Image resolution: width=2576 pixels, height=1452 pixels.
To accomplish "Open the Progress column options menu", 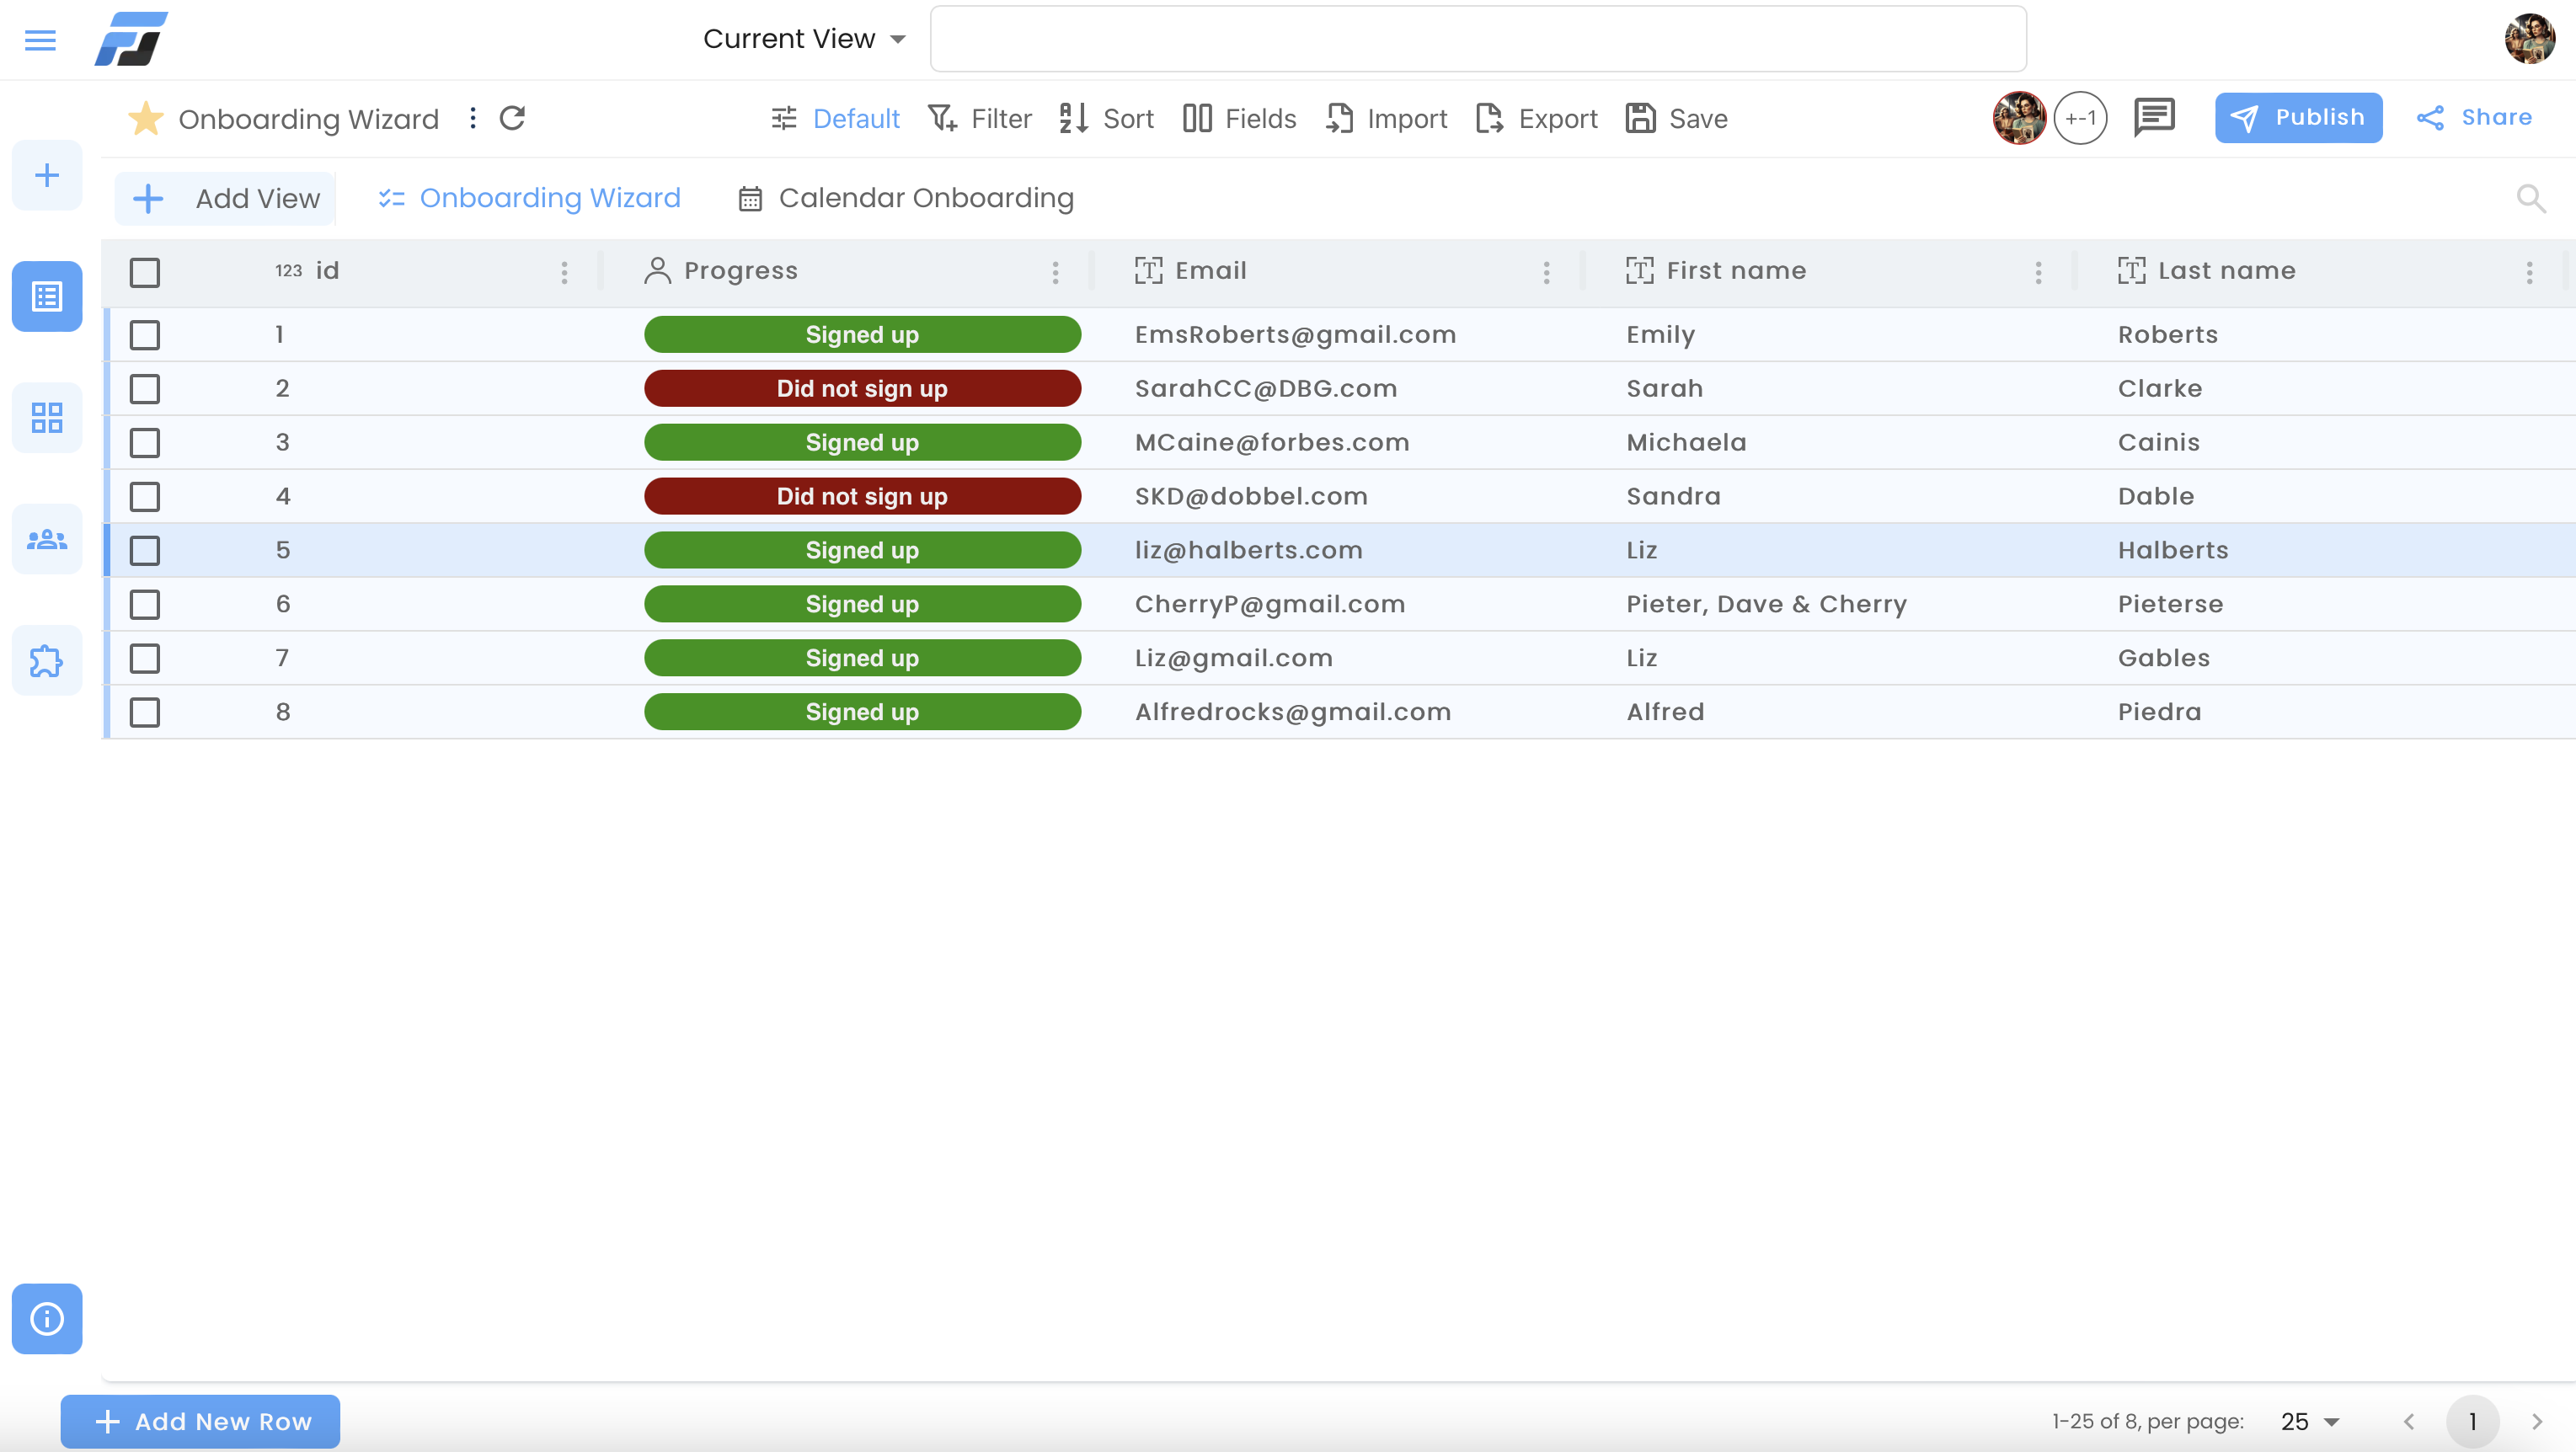I will (x=1056, y=272).
